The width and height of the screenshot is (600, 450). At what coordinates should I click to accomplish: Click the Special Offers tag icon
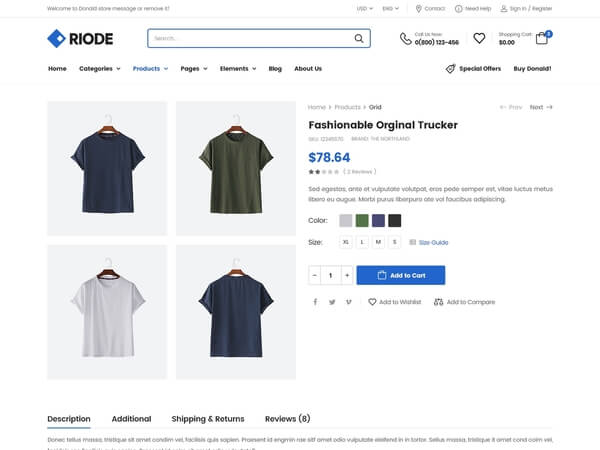pos(450,68)
